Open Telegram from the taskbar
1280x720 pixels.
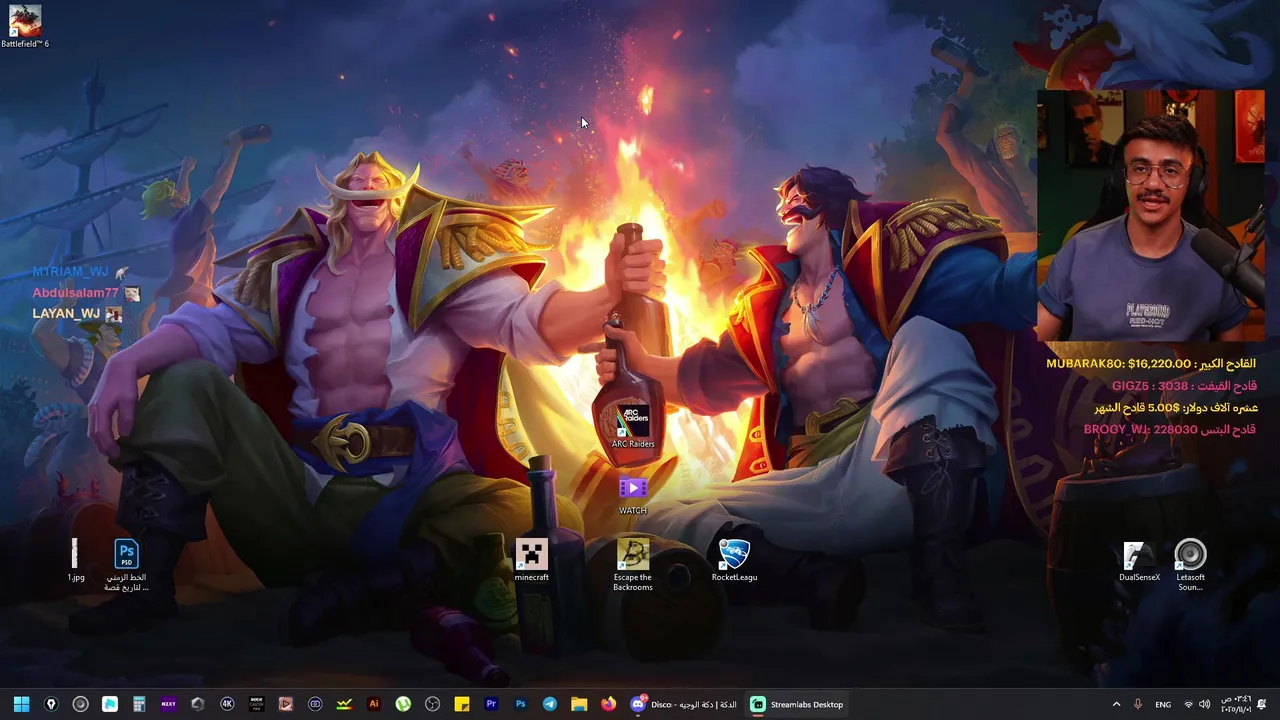(549, 704)
